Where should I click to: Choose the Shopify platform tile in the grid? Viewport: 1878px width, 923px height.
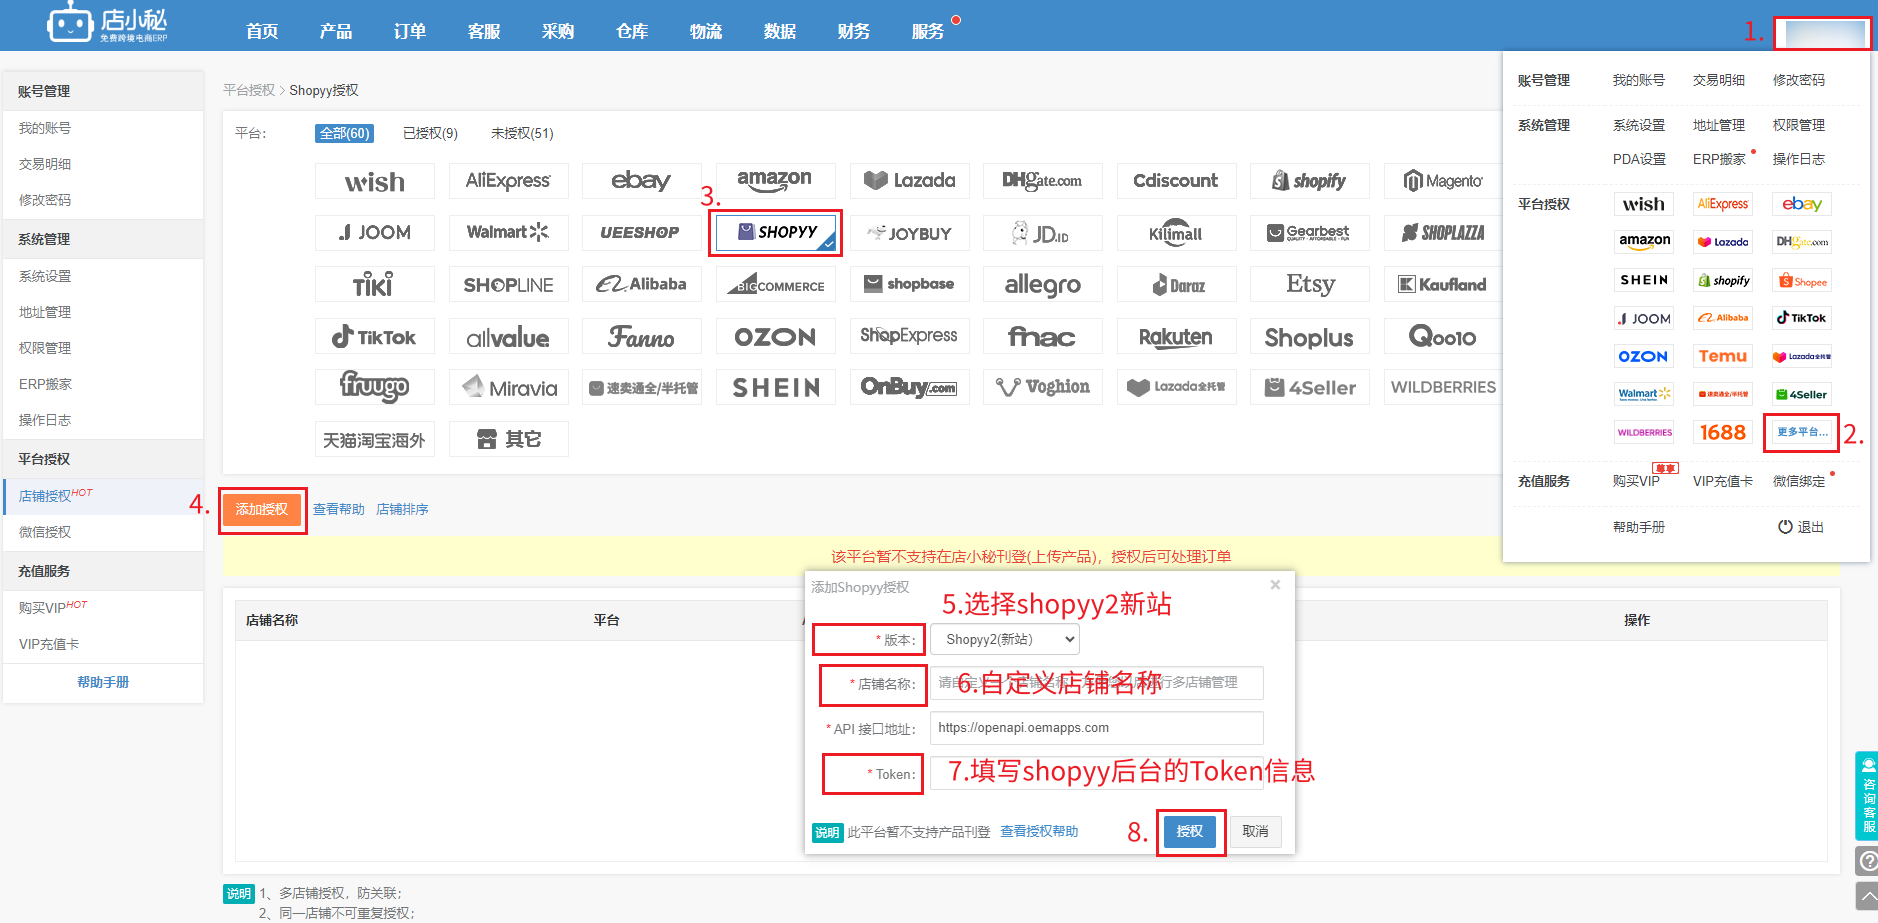click(x=1310, y=181)
